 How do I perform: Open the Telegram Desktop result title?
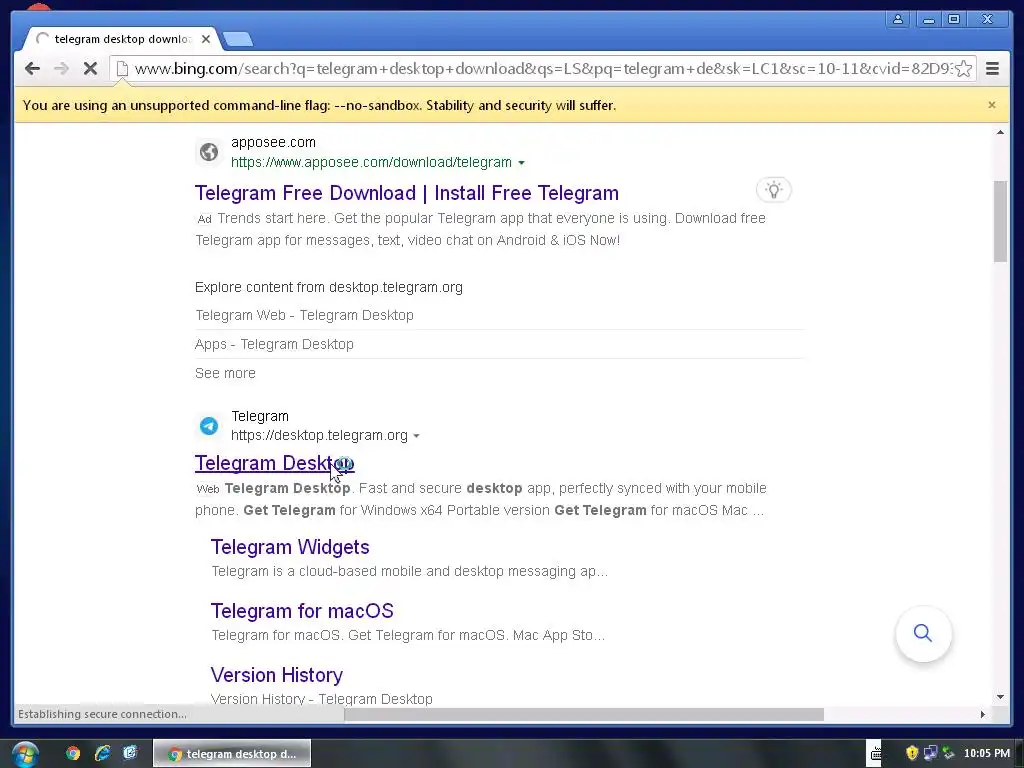tap(274, 463)
